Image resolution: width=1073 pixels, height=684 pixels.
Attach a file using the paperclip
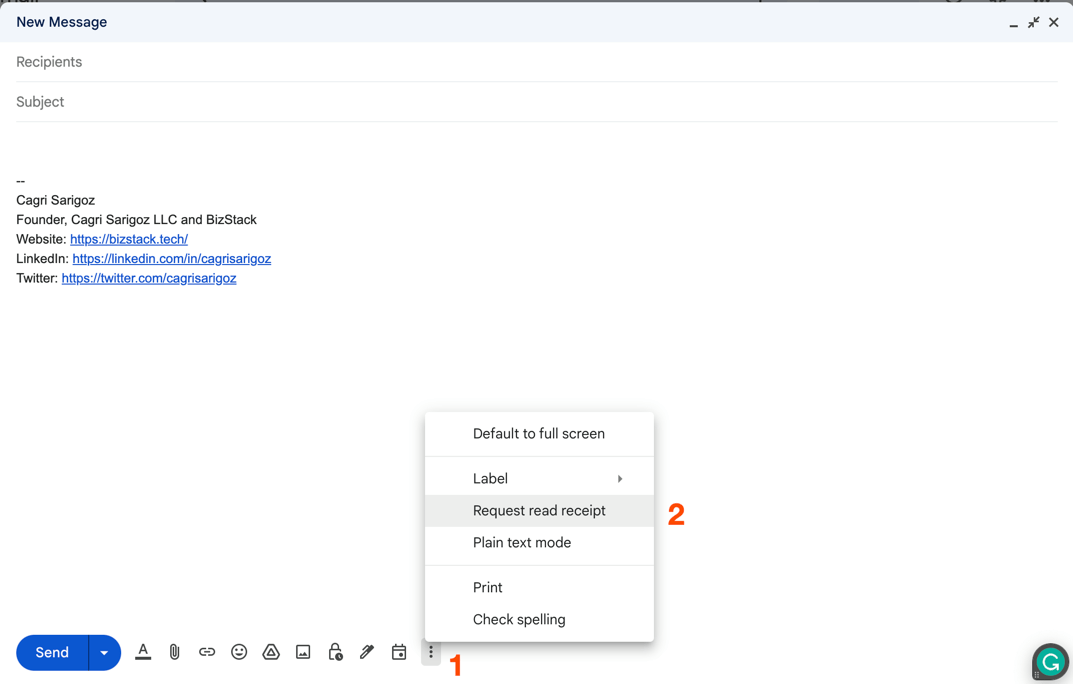click(175, 652)
